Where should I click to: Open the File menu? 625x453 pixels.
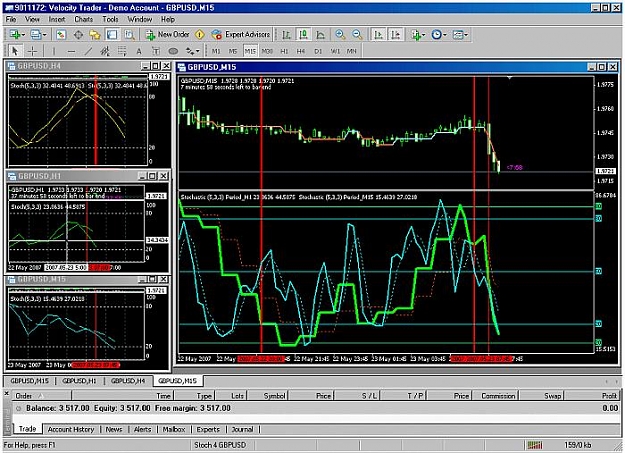pyautogui.click(x=11, y=19)
